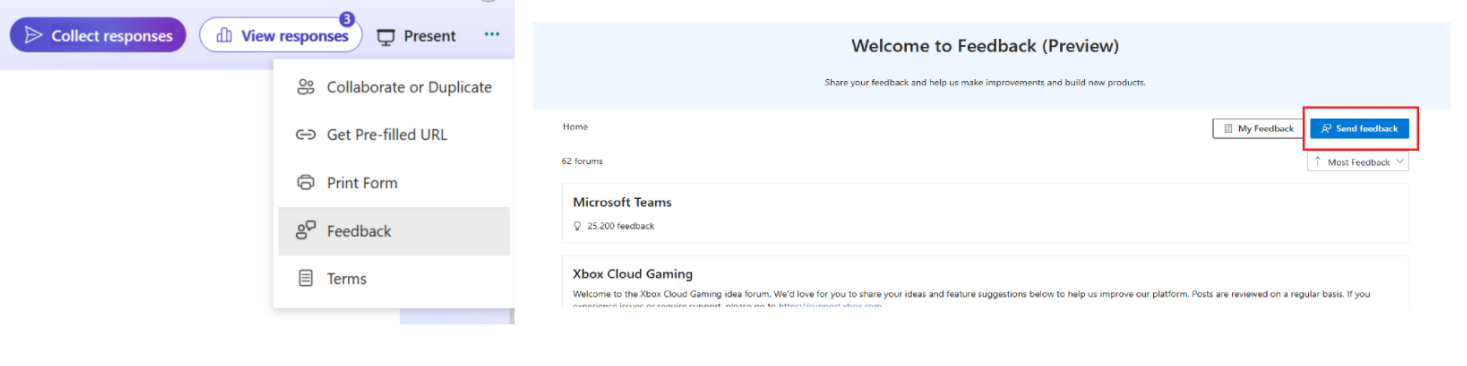
Task: Click the My Feedback document icon
Action: 1229,129
